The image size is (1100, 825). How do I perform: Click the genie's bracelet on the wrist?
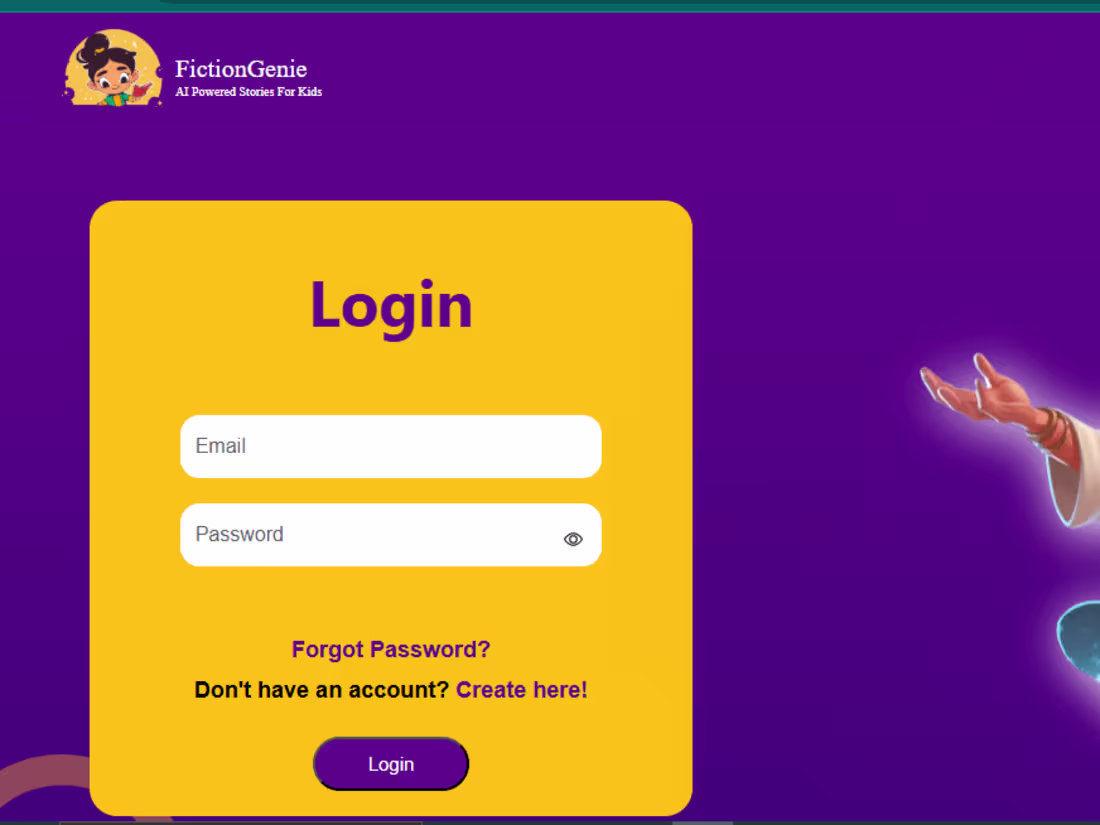[1050, 428]
